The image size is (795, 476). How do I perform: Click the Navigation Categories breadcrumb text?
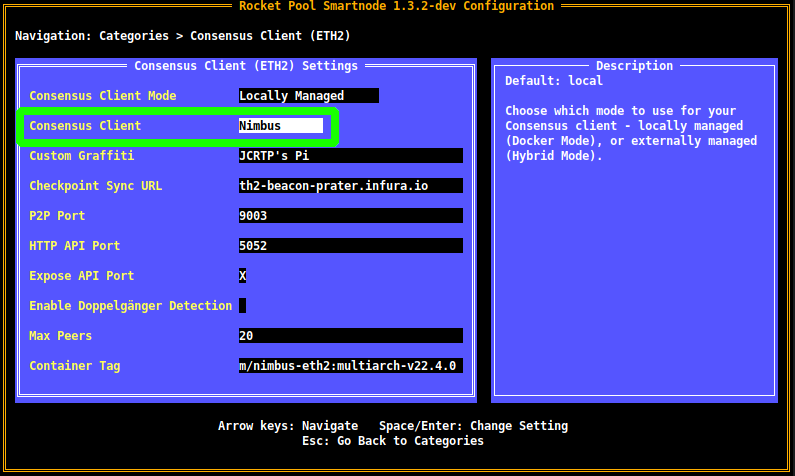182,36
